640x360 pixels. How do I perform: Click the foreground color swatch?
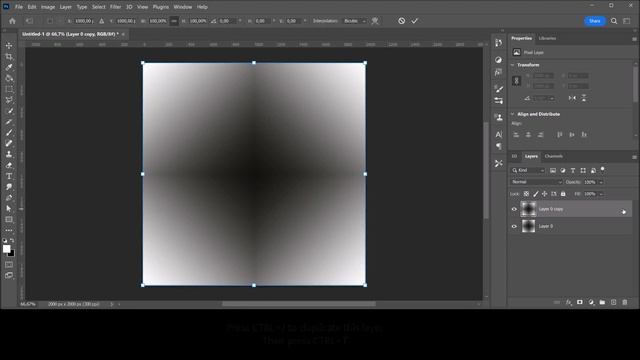(7, 249)
